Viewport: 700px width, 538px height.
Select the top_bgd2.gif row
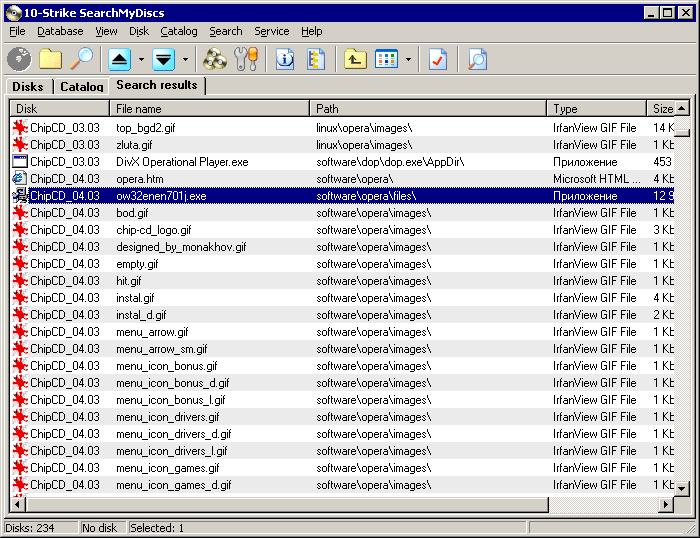coord(342,128)
